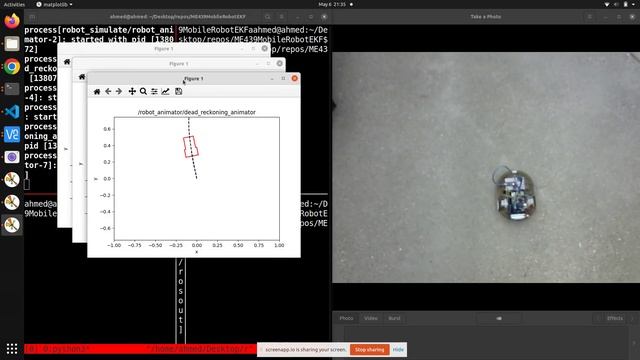Click Home icon in the rearmost Figure window
This screenshot has height=360, width=640.
(67, 62)
